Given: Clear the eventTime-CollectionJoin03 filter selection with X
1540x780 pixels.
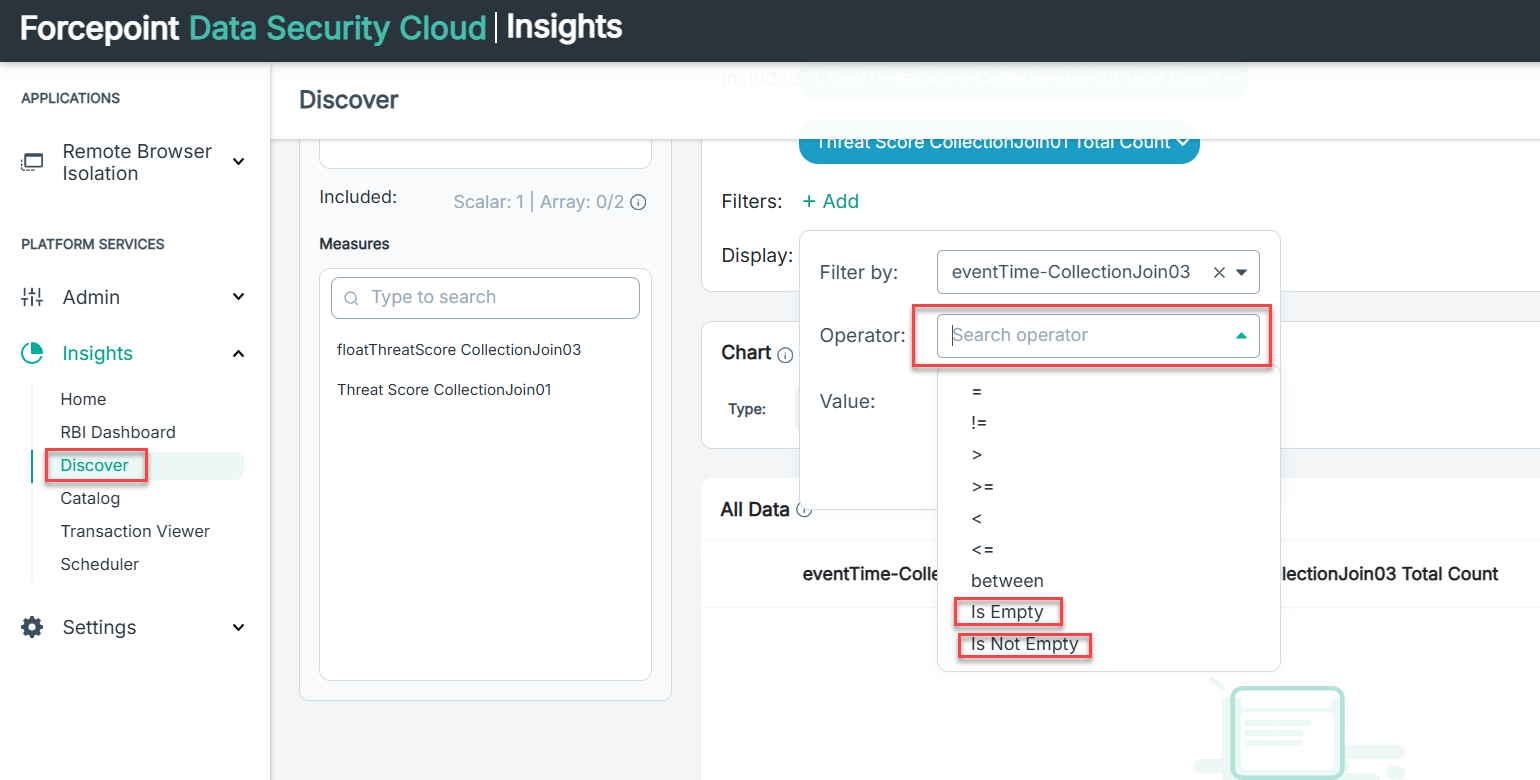Looking at the screenshot, I should click(x=1218, y=272).
